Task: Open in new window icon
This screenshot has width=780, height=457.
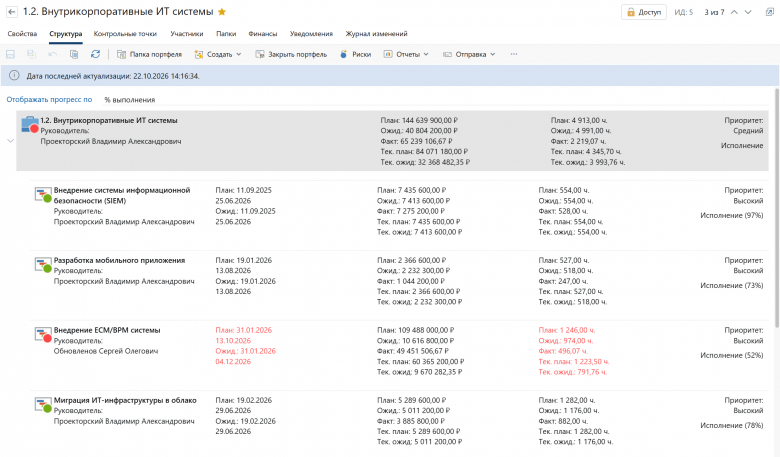Action: click(769, 12)
